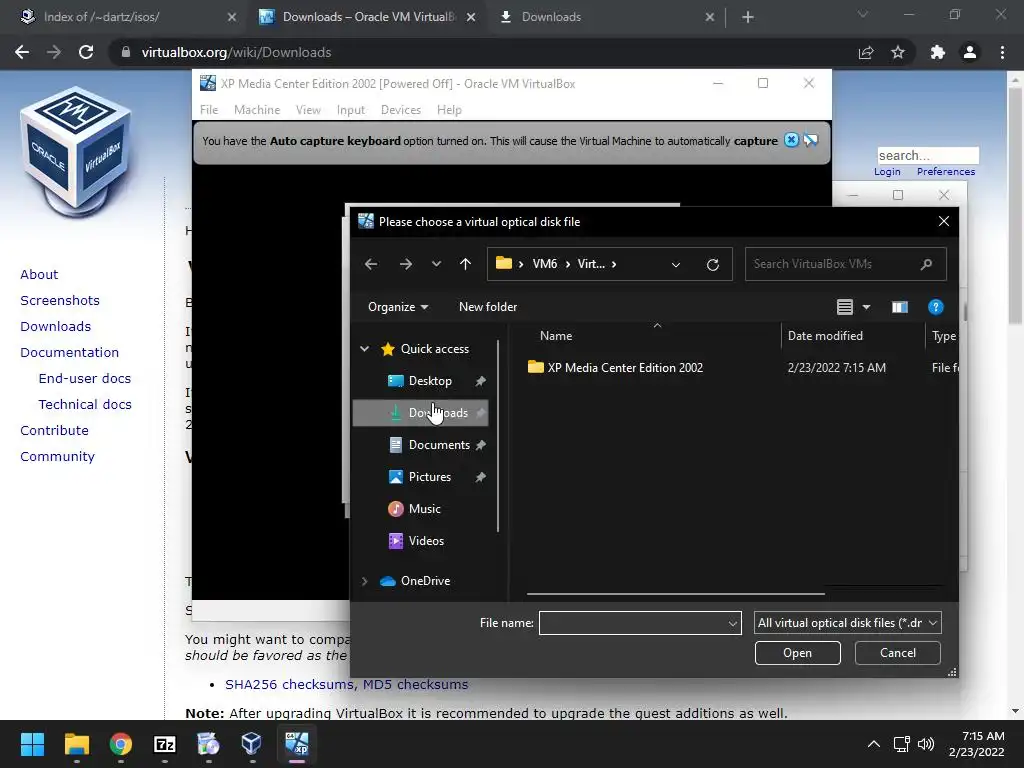Refresh the file dialog folder view
This screenshot has height=768, width=1024.
(x=712, y=264)
